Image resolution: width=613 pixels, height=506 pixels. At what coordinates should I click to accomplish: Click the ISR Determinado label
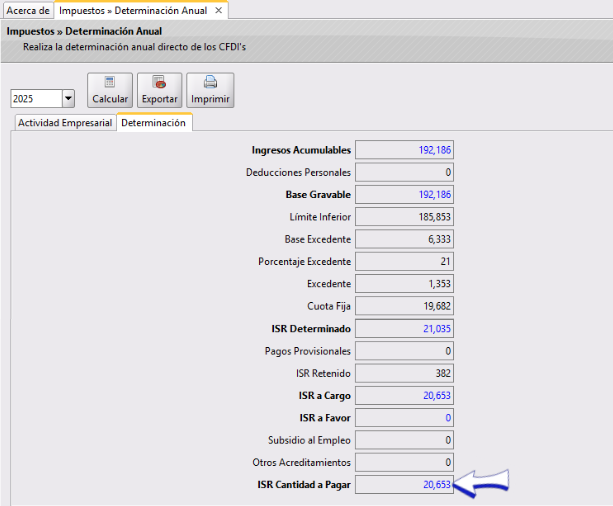tap(311, 328)
